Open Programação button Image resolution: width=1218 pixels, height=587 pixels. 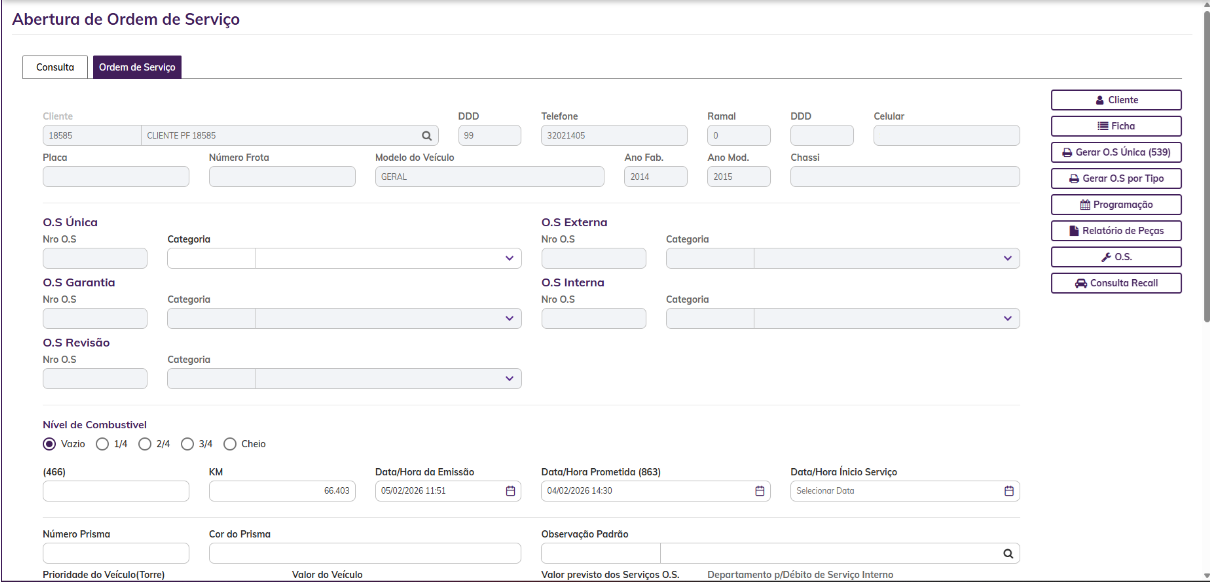1116,204
